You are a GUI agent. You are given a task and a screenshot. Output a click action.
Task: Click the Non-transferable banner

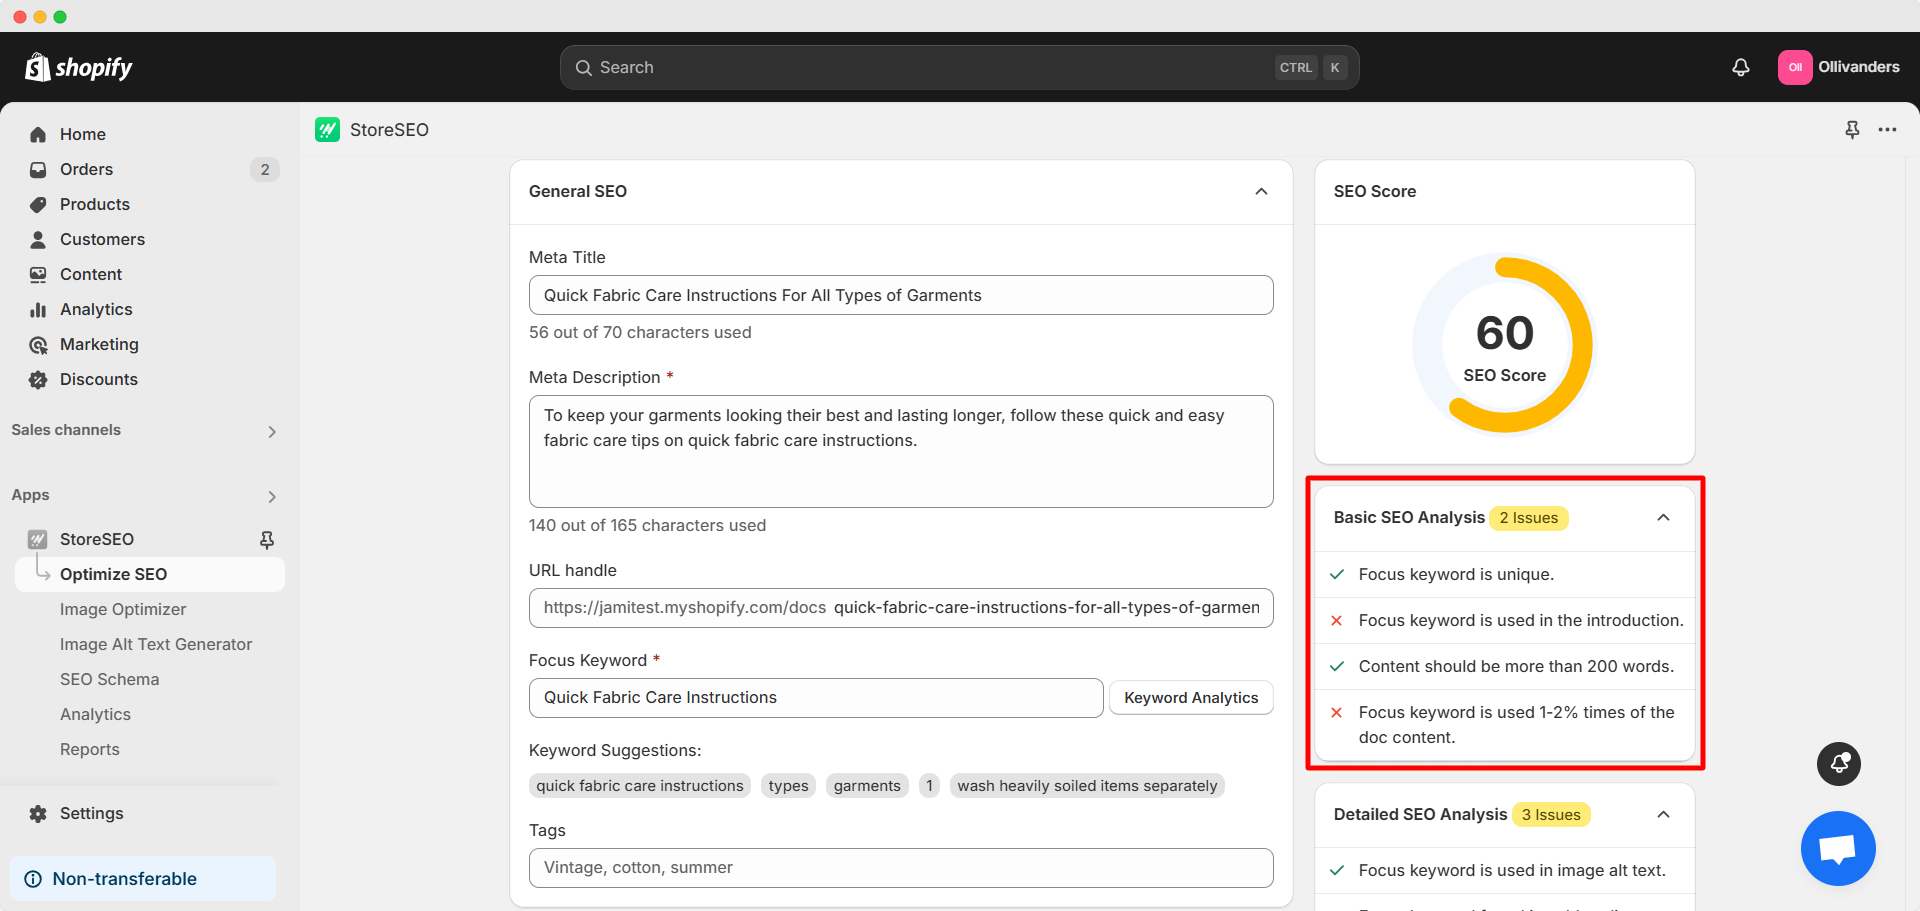pyautogui.click(x=143, y=879)
